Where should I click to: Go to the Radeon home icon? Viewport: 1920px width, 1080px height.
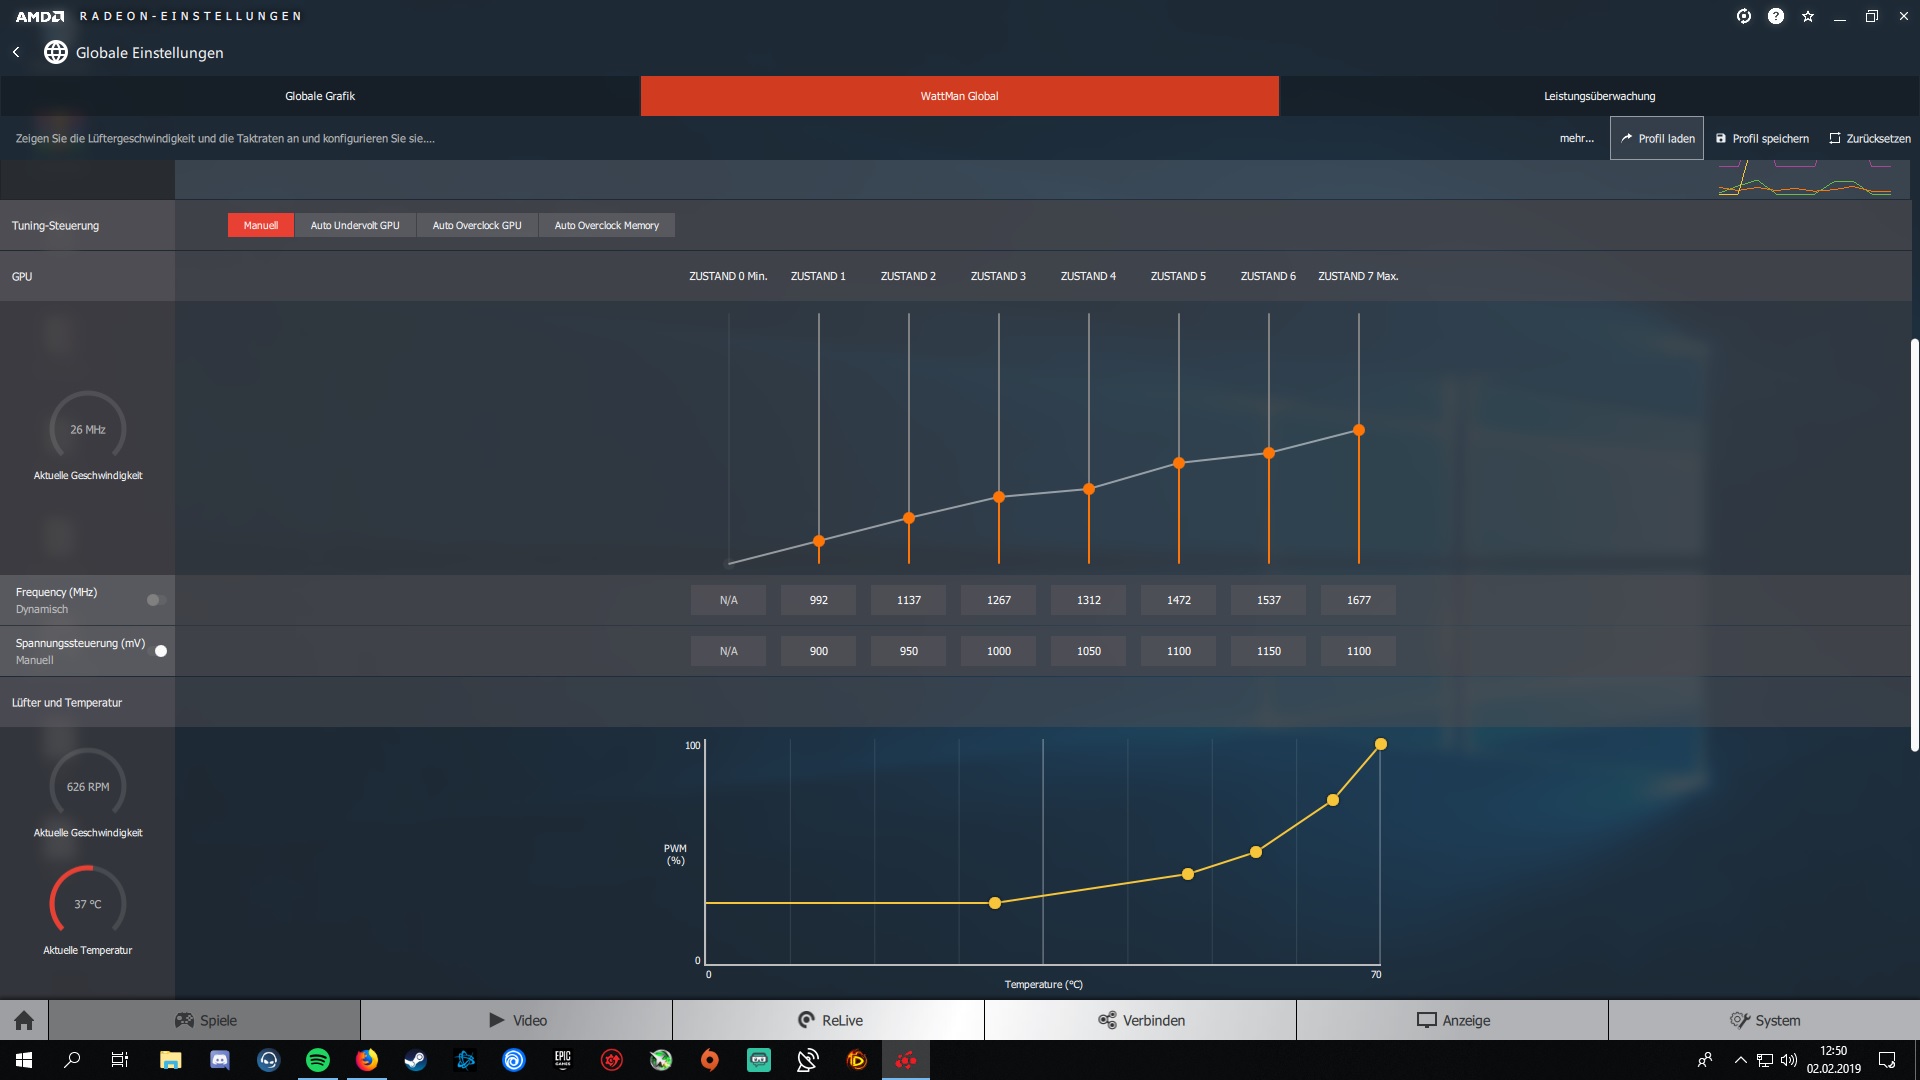24,1020
